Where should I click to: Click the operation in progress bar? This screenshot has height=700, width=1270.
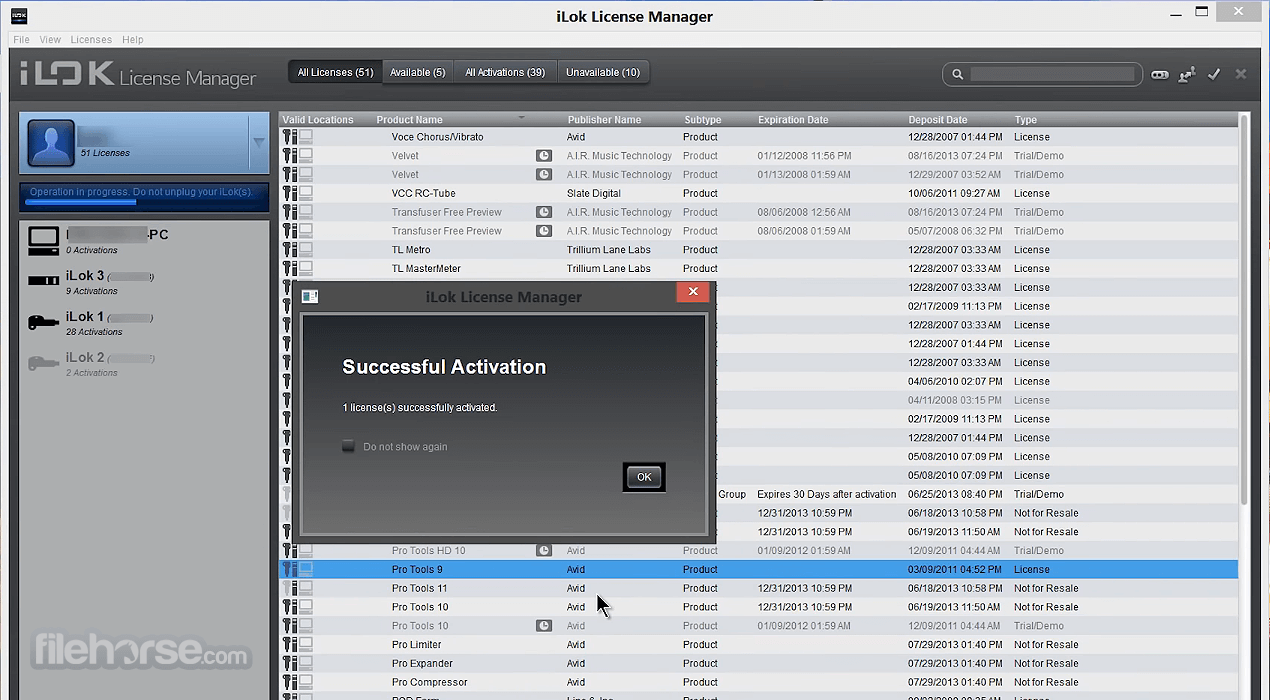coord(144,197)
